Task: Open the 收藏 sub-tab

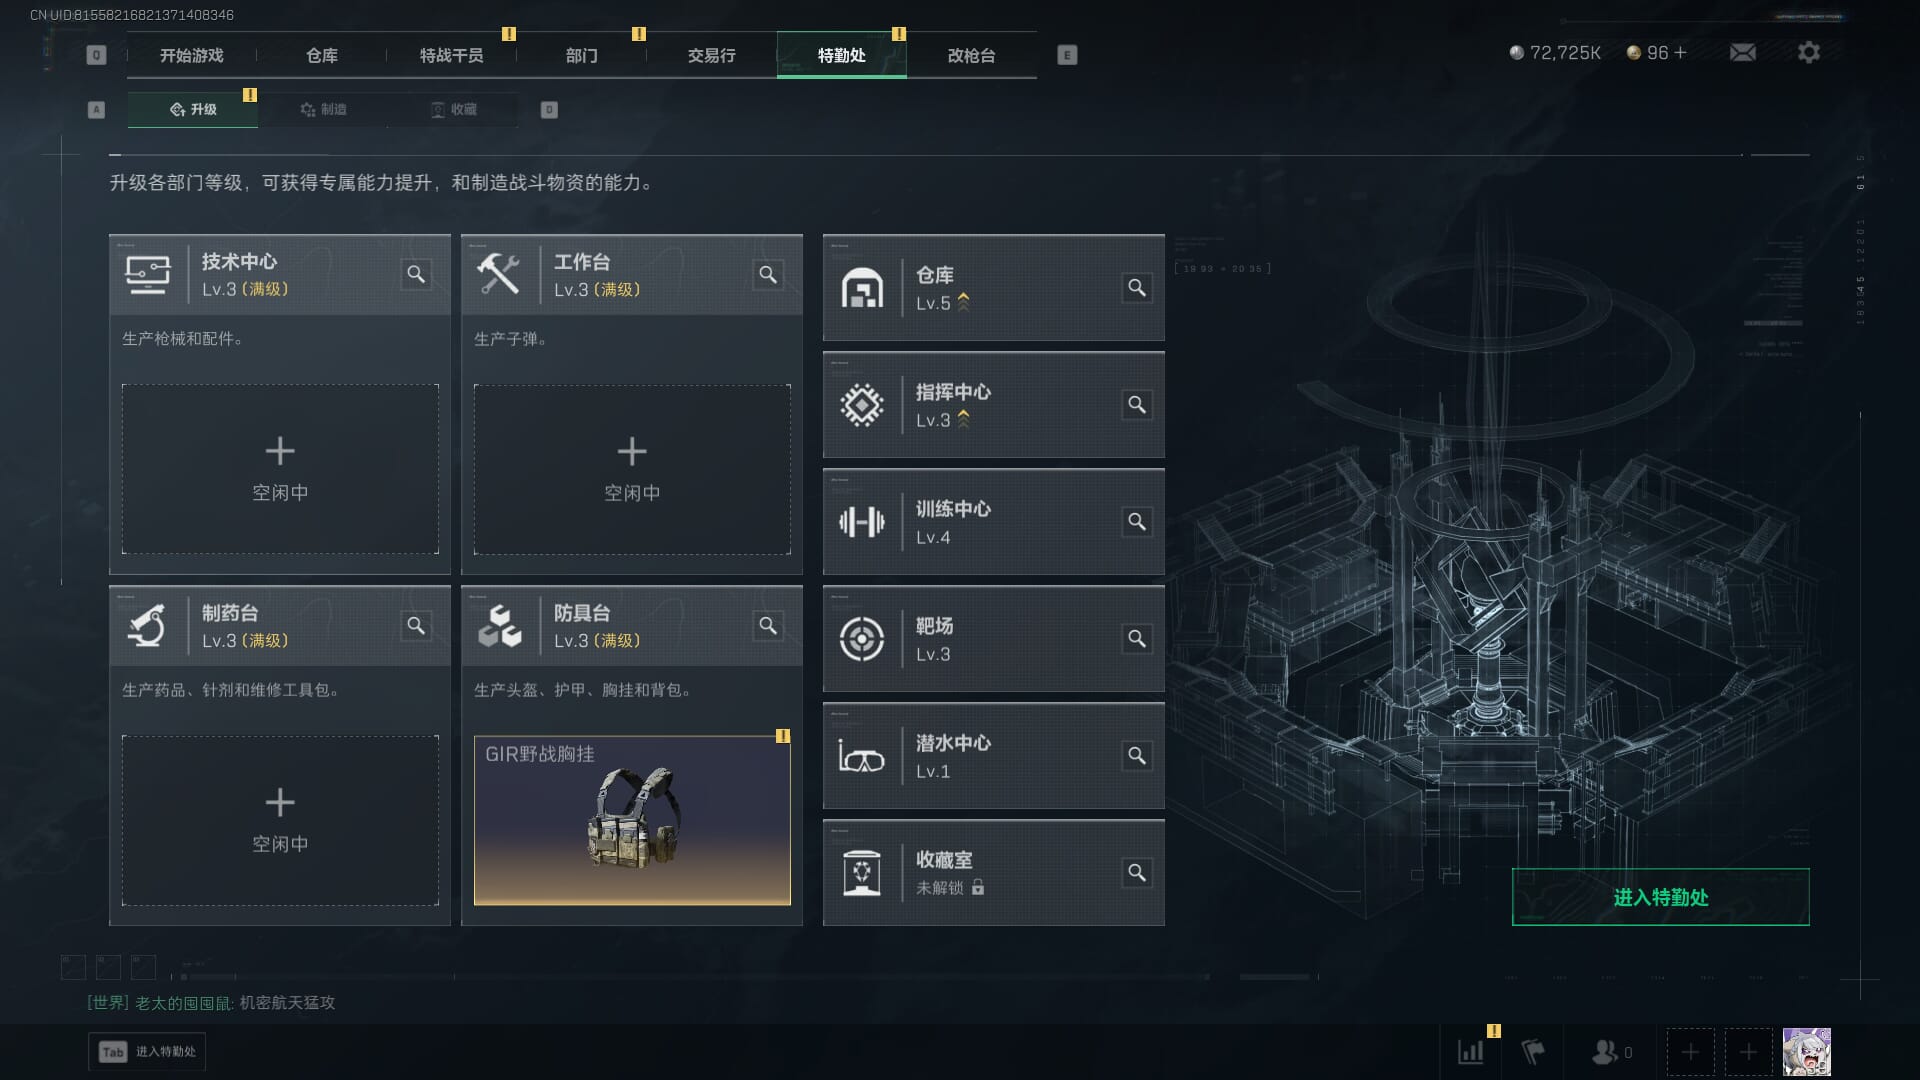Action: tap(453, 109)
